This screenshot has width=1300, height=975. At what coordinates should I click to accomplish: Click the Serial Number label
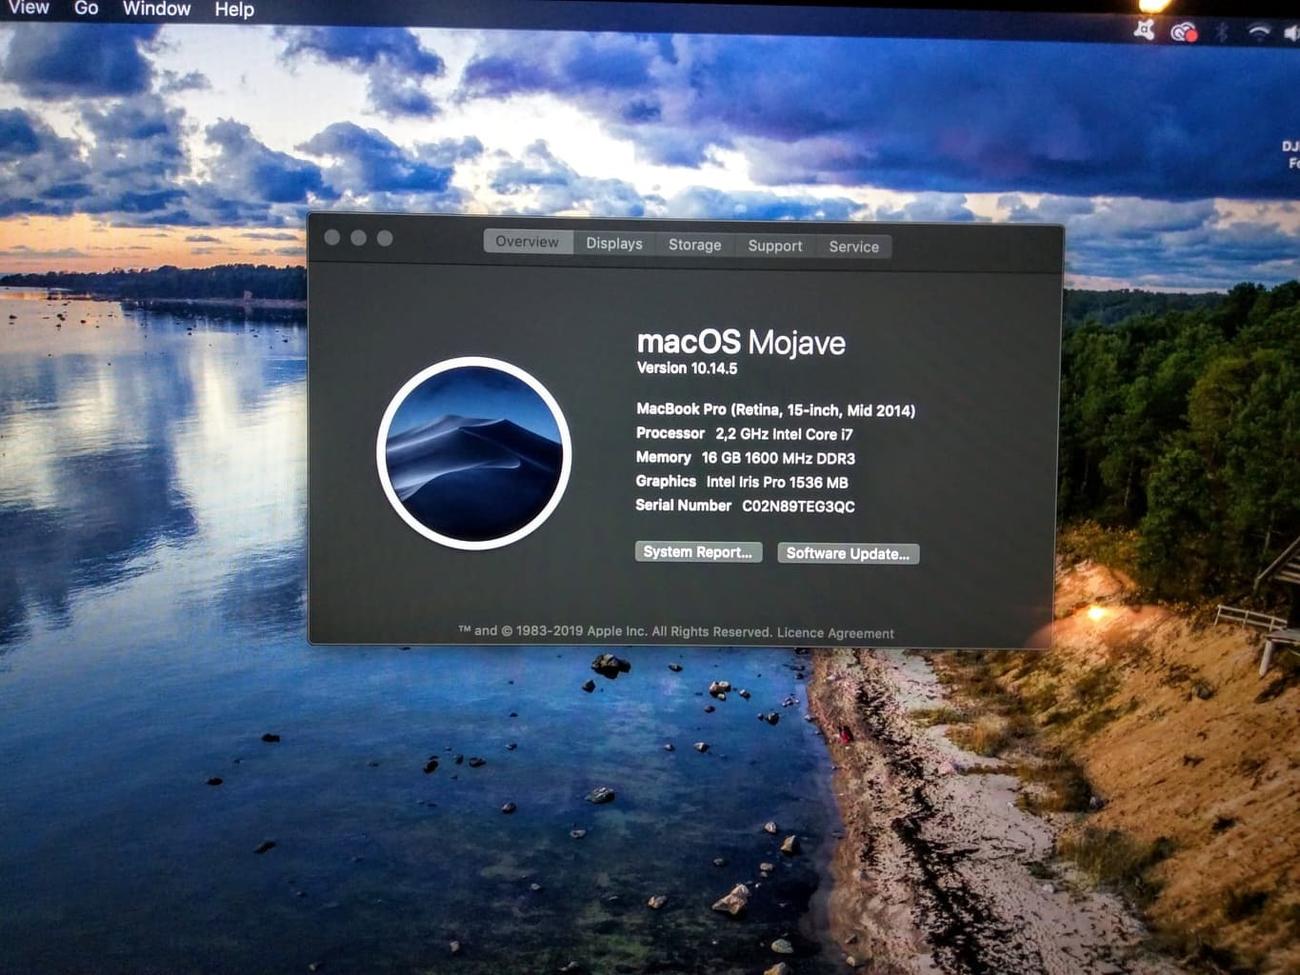click(x=683, y=505)
